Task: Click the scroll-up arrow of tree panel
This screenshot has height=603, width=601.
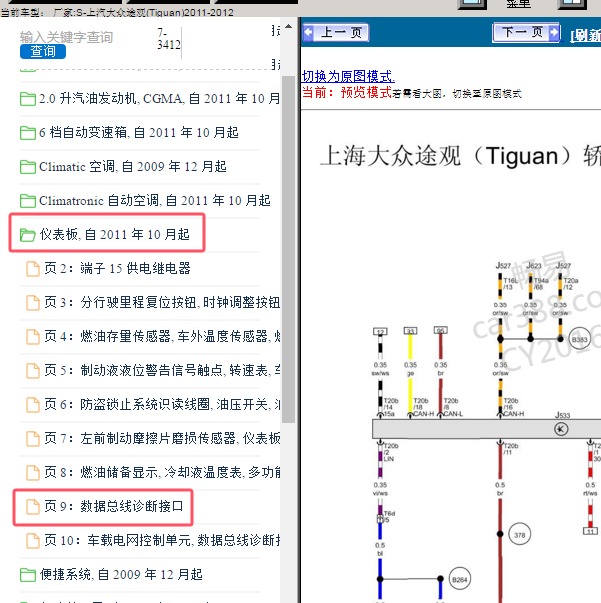Action: coord(288,27)
